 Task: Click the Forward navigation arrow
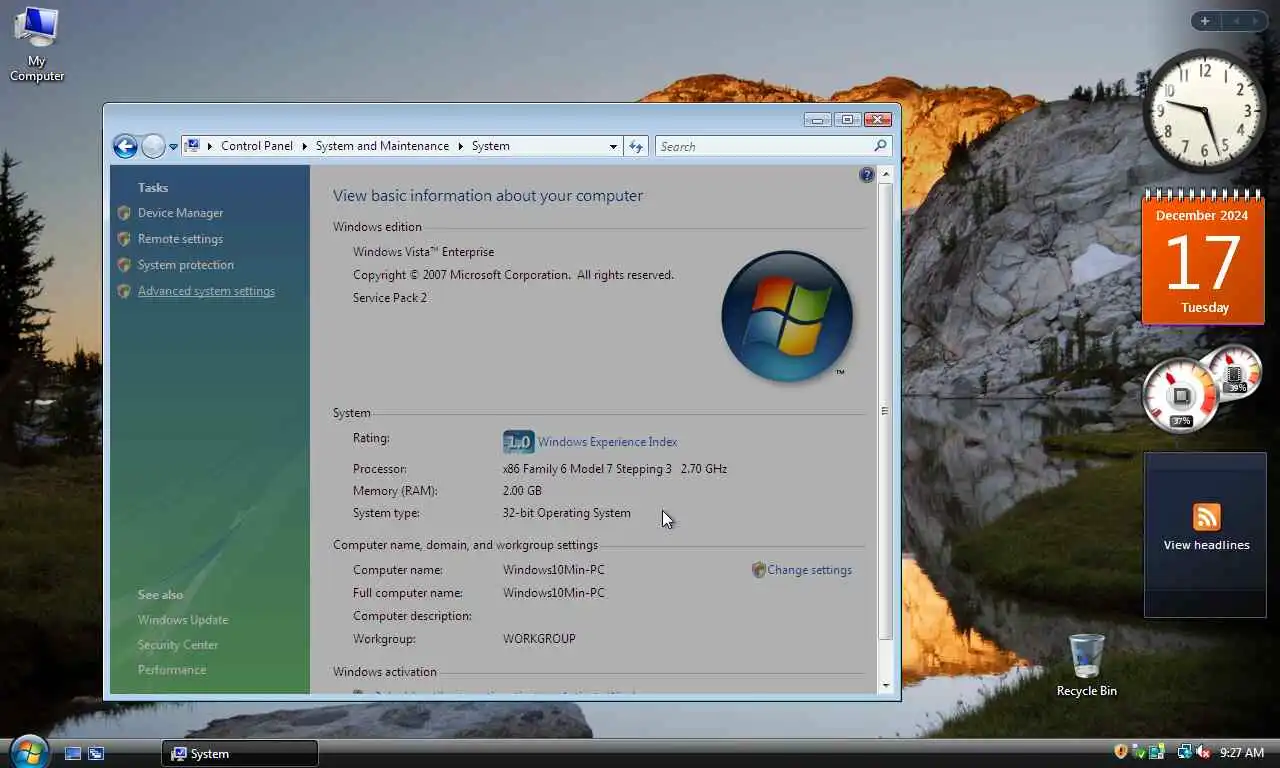153,147
